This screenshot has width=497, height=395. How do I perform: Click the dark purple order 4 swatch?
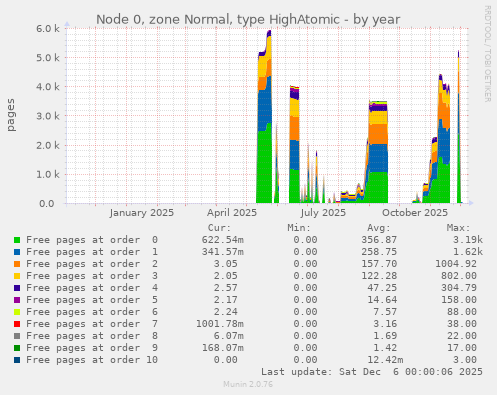[17, 288]
